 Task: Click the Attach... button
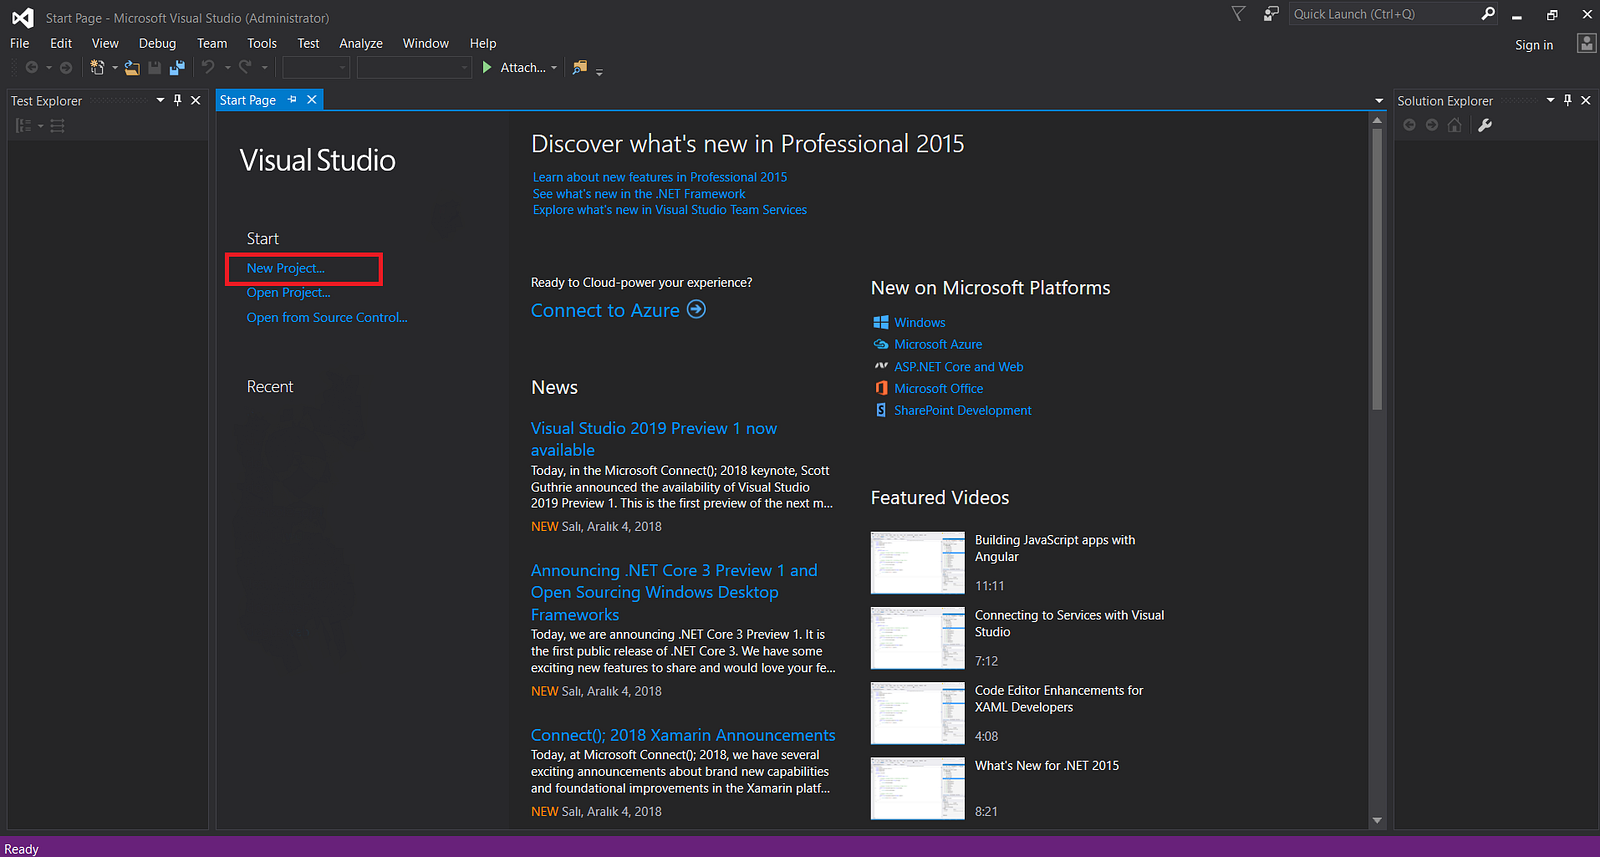[523, 67]
